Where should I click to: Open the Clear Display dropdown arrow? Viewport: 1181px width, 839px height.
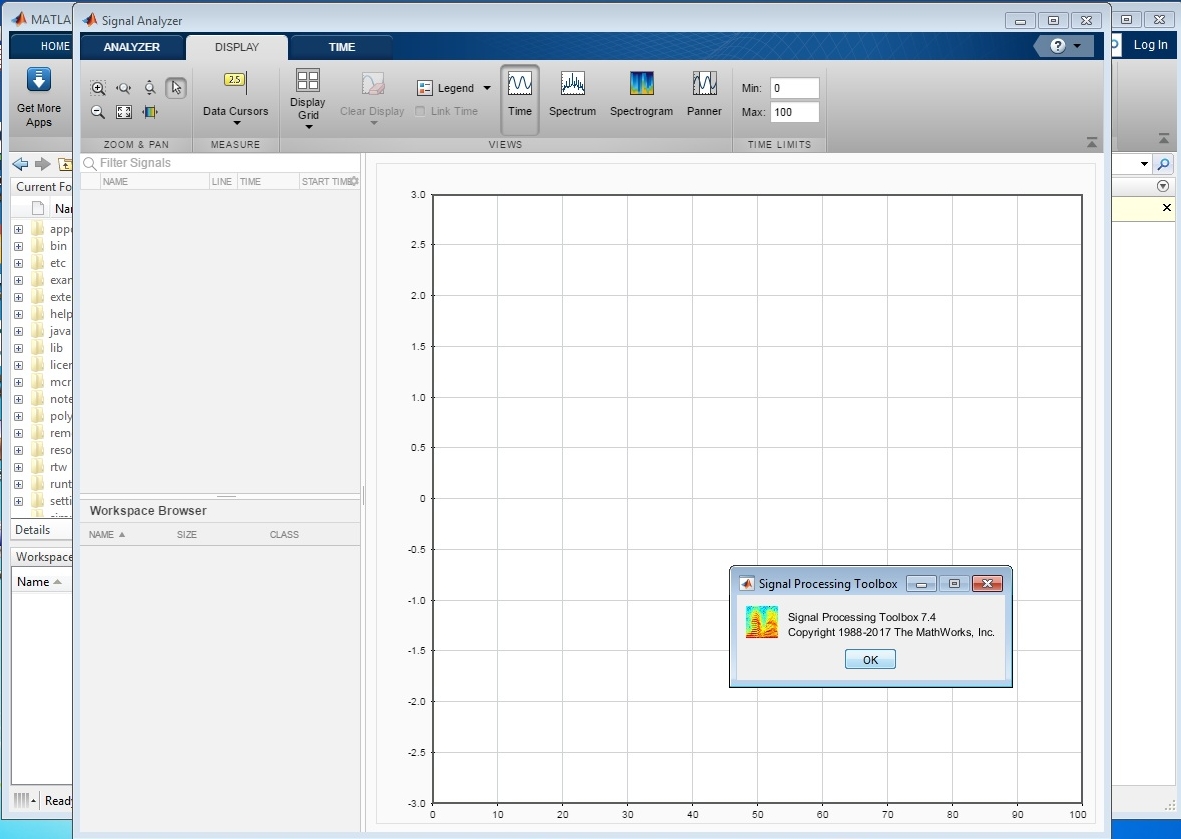click(x=373, y=123)
